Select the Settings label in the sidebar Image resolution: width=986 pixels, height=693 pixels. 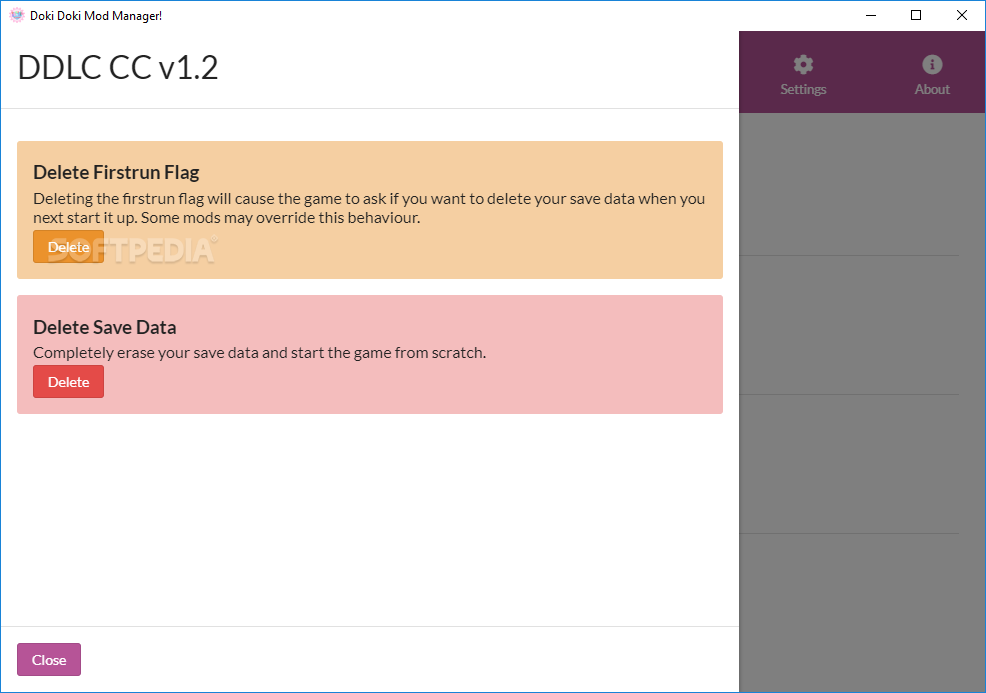pos(803,89)
